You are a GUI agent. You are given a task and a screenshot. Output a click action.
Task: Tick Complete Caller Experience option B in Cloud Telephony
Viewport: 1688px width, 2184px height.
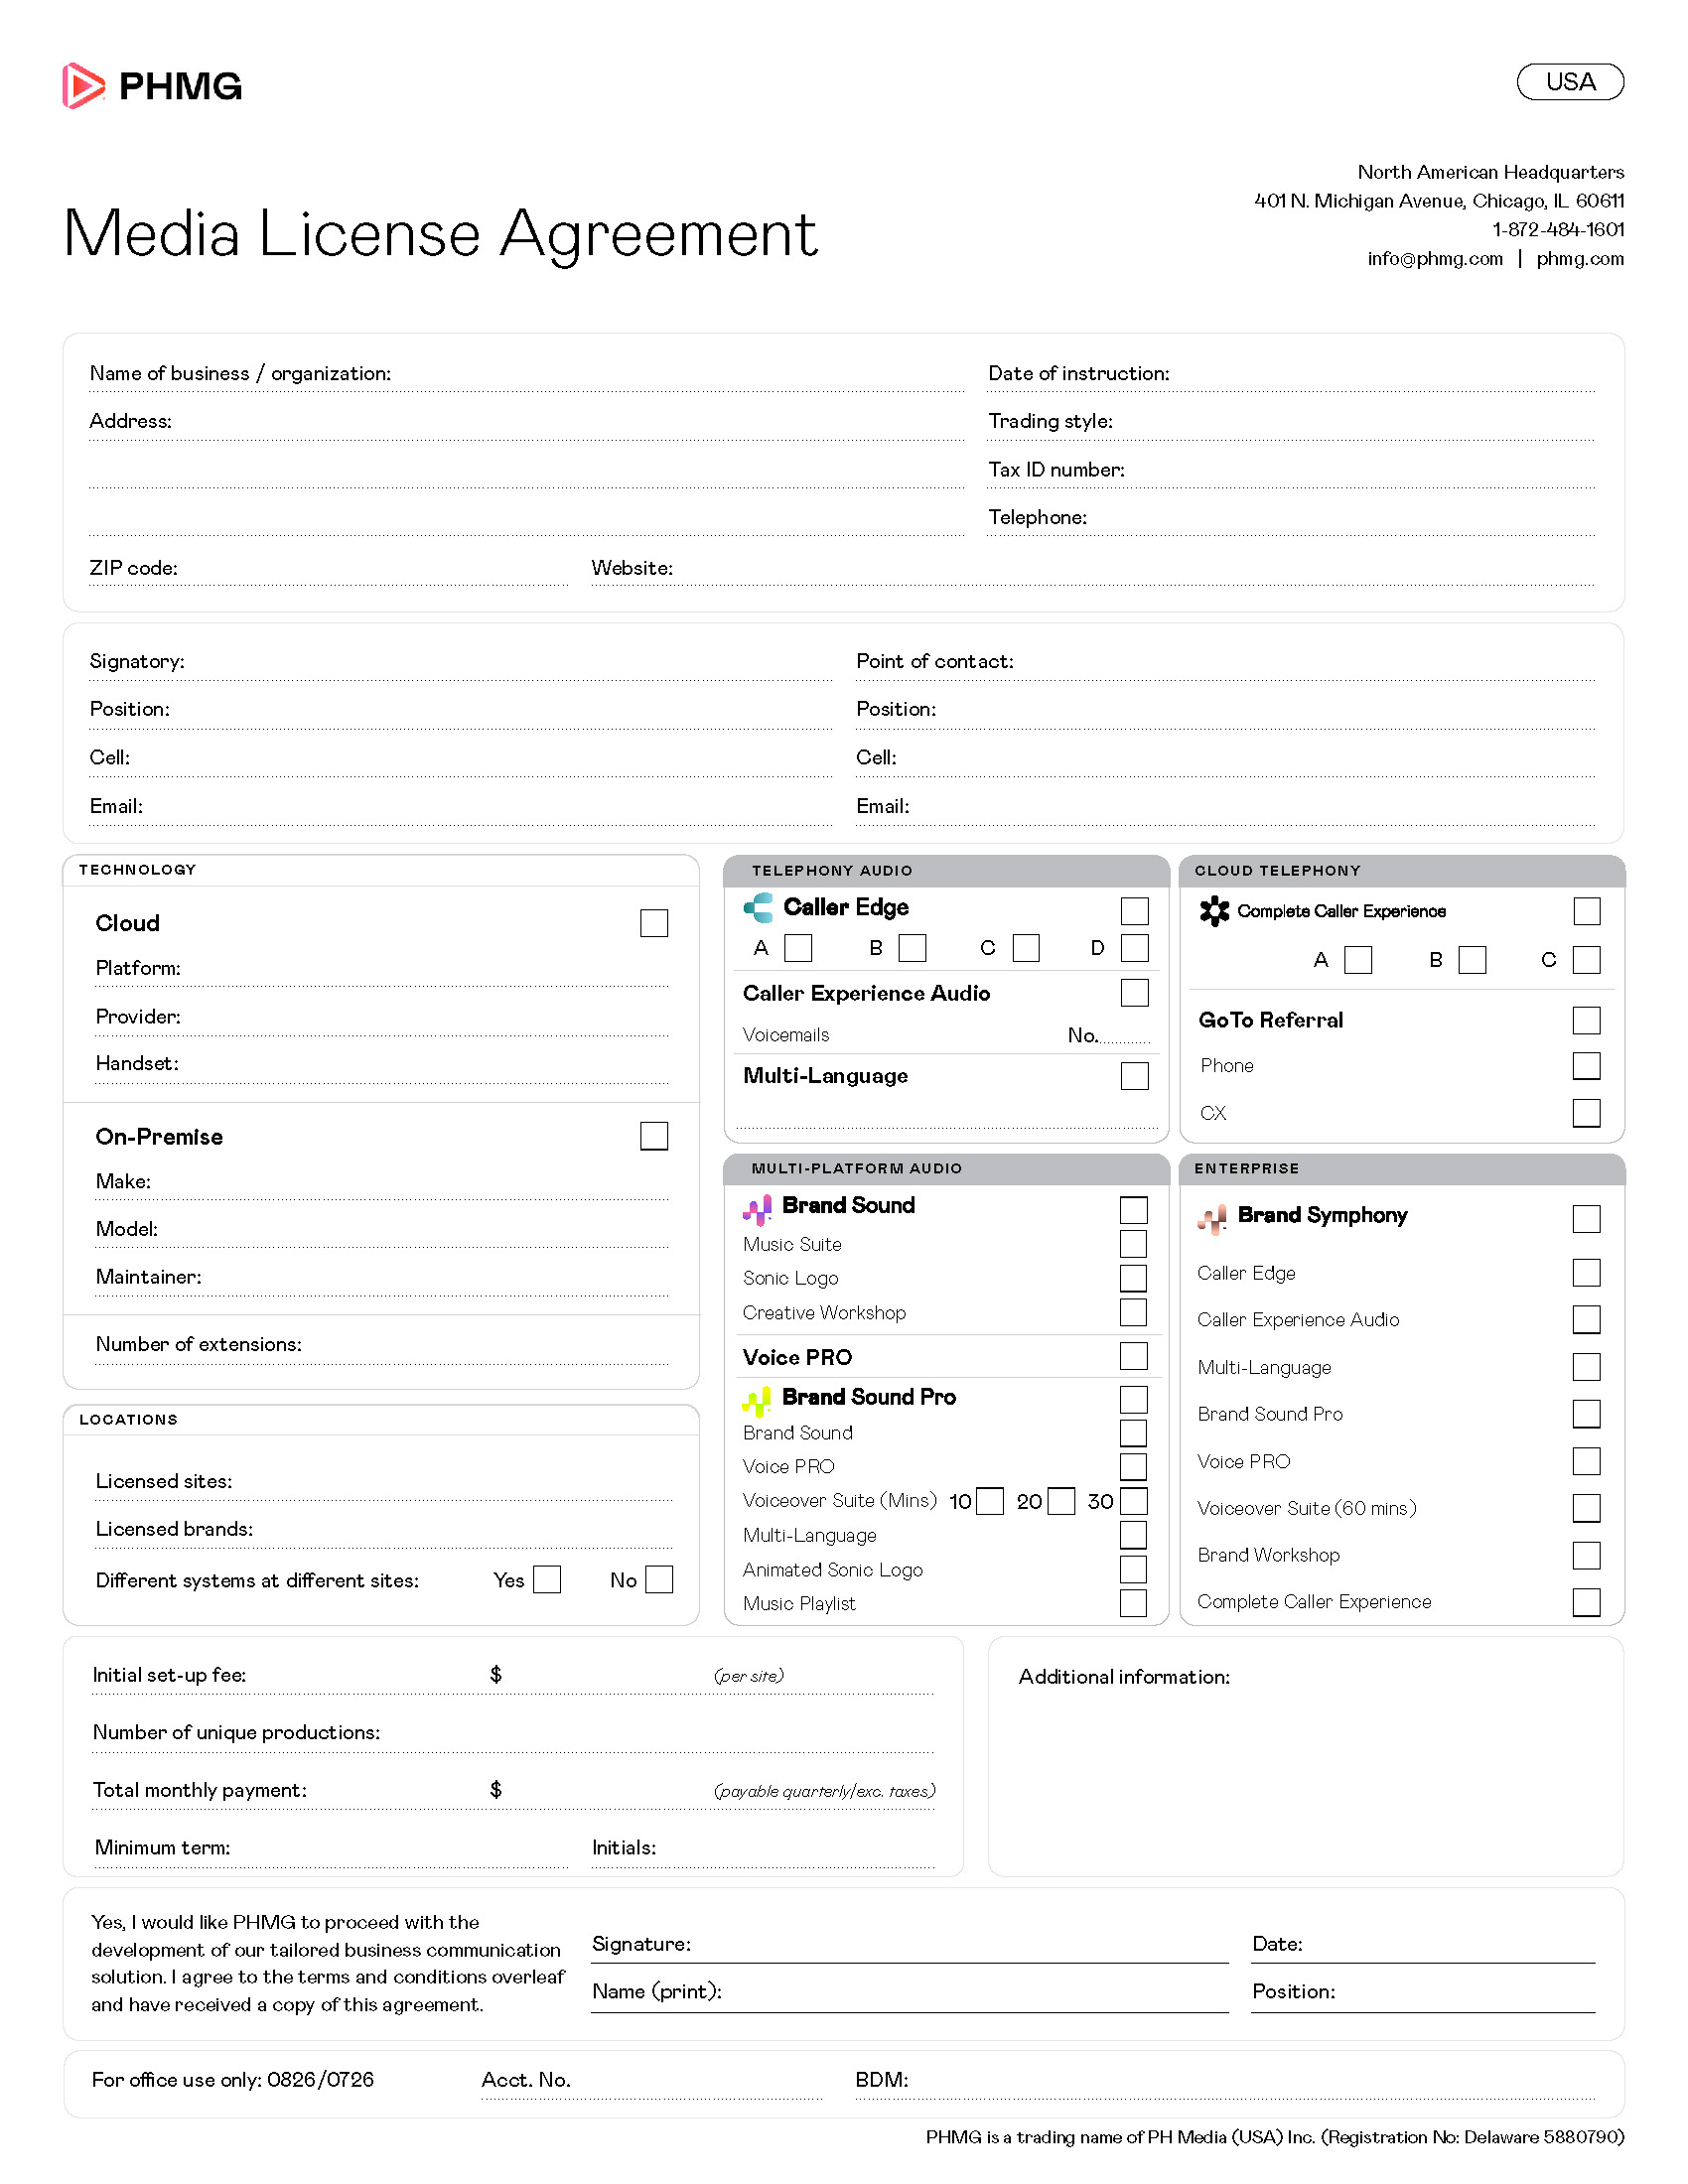(x=1472, y=960)
